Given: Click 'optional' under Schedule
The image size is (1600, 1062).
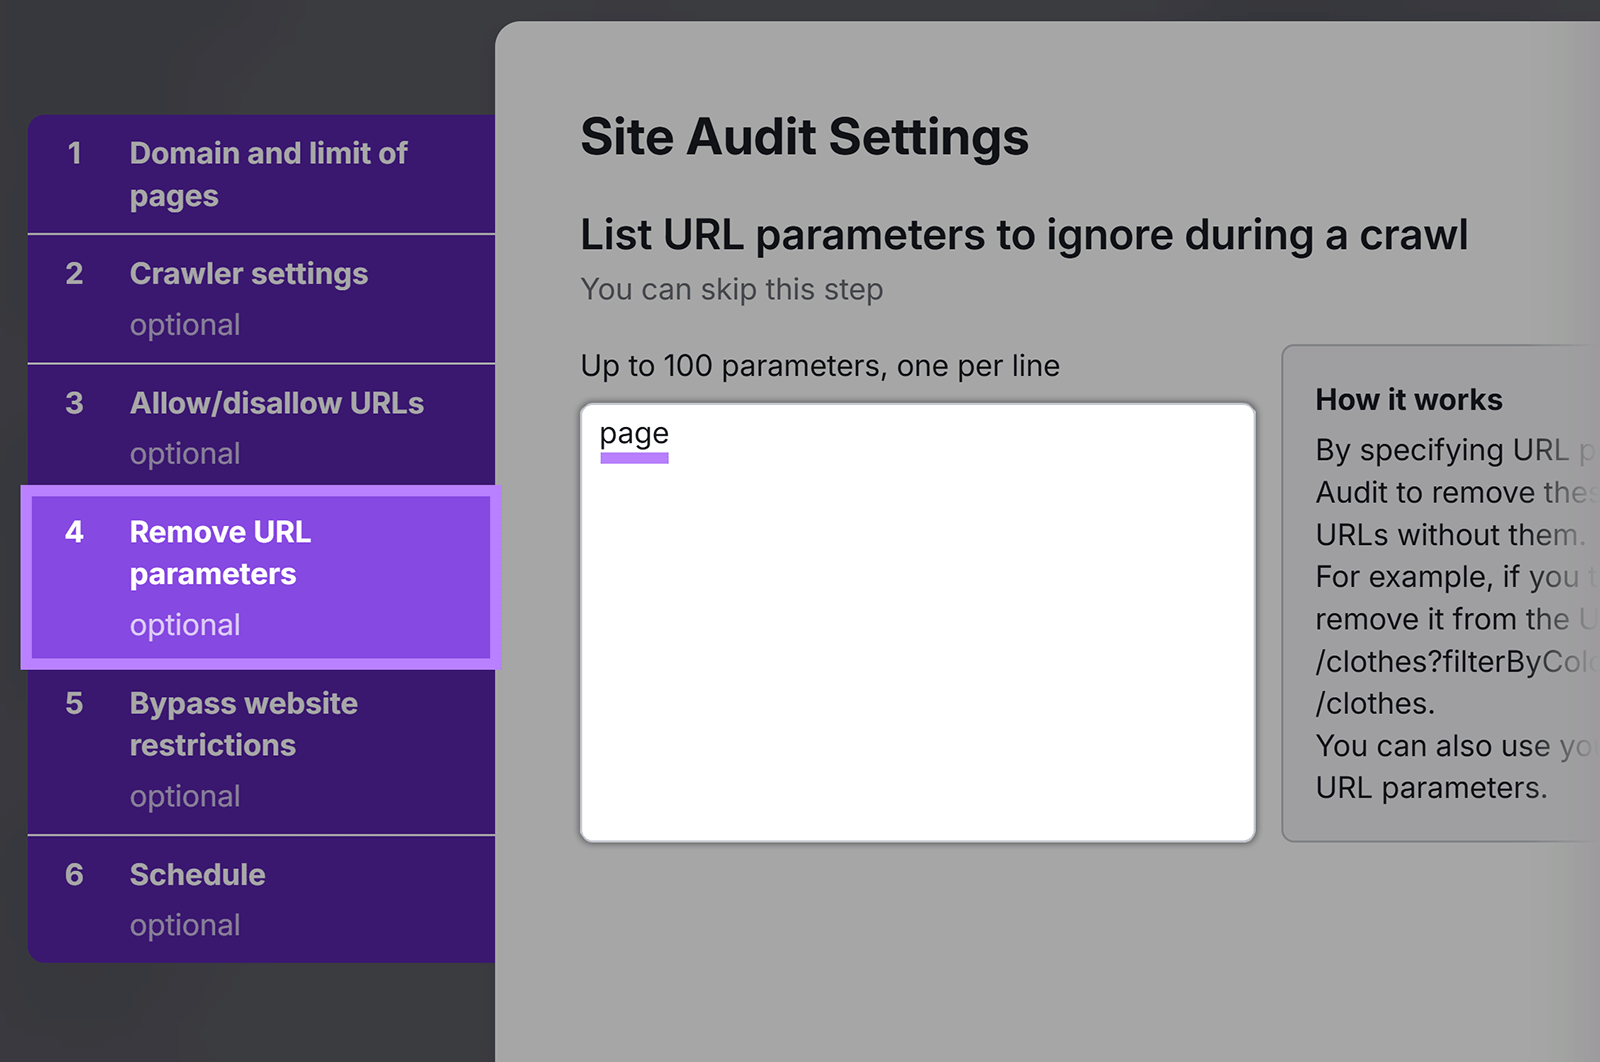Looking at the screenshot, I should pyautogui.click(x=185, y=925).
